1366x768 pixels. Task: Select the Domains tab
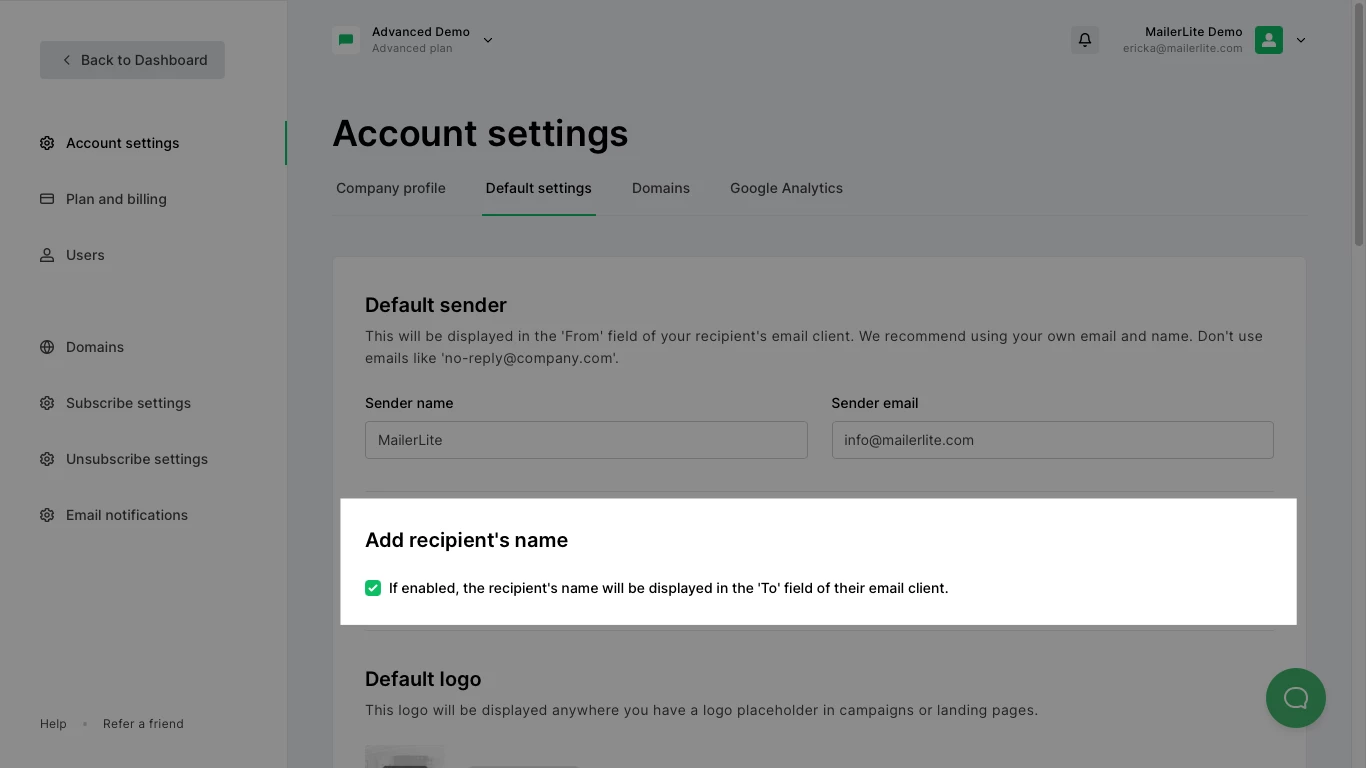tap(661, 188)
